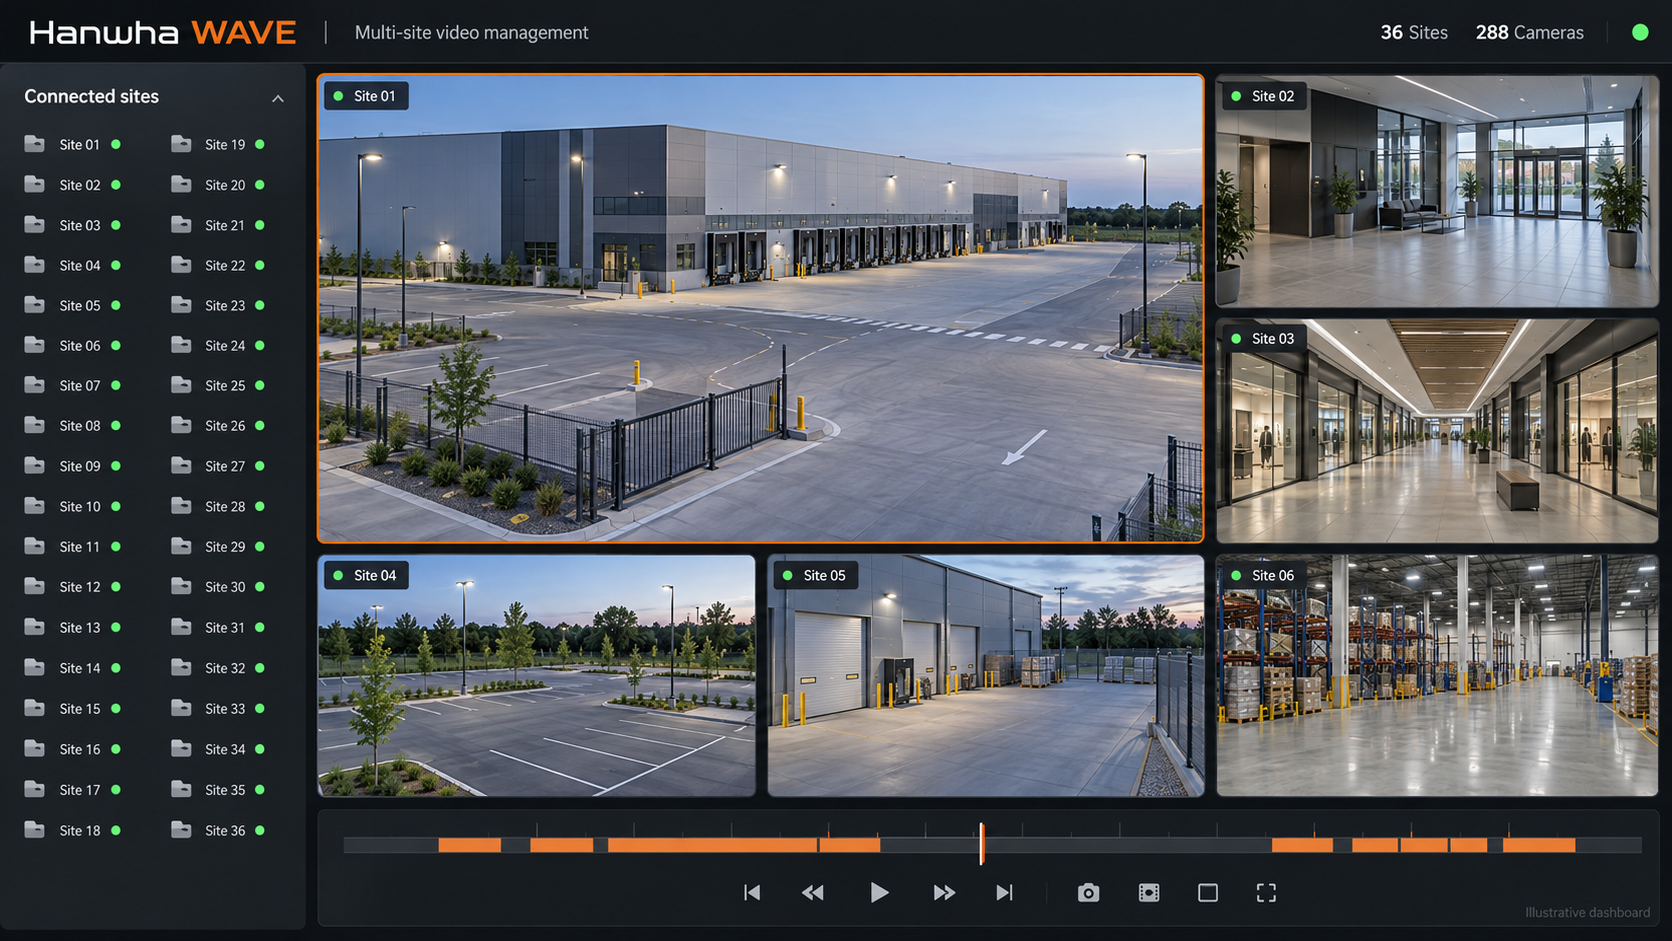Click the Hanwha WAVE logo
The width and height of the screenshot is (1672, 941).
click(162, 33)
